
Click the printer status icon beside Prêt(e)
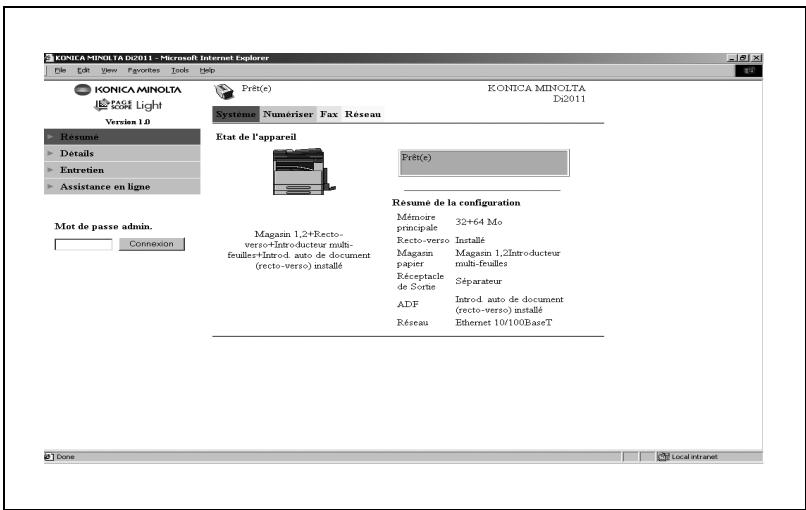224,92
